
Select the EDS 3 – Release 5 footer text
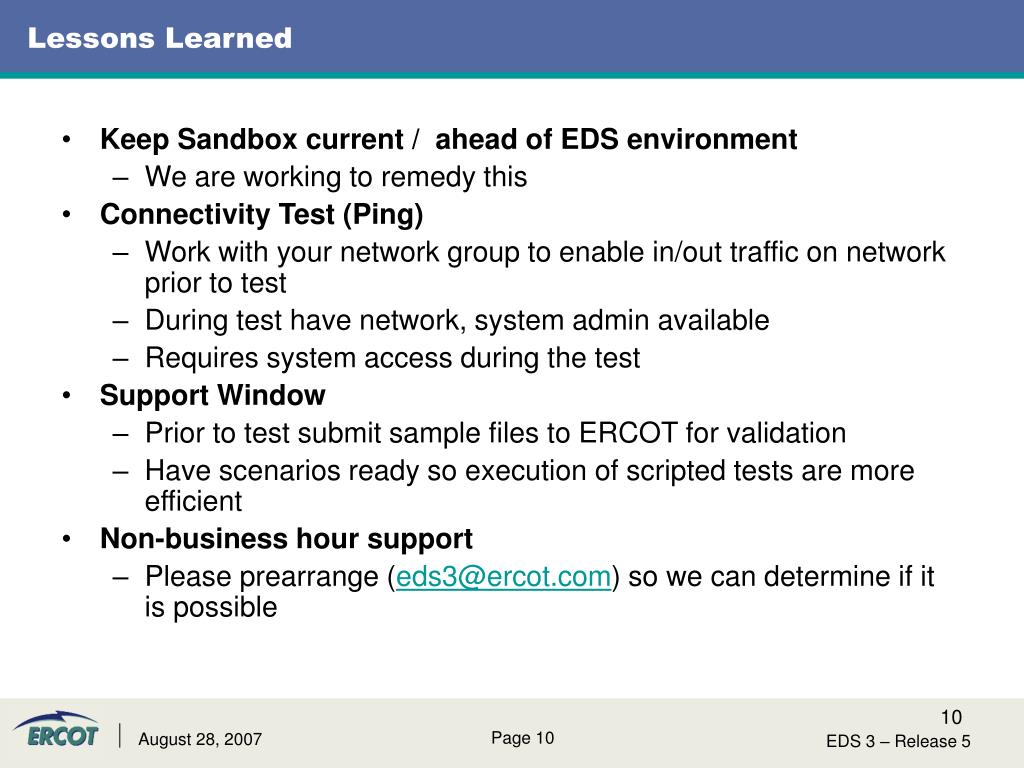[x=898, y=741]
